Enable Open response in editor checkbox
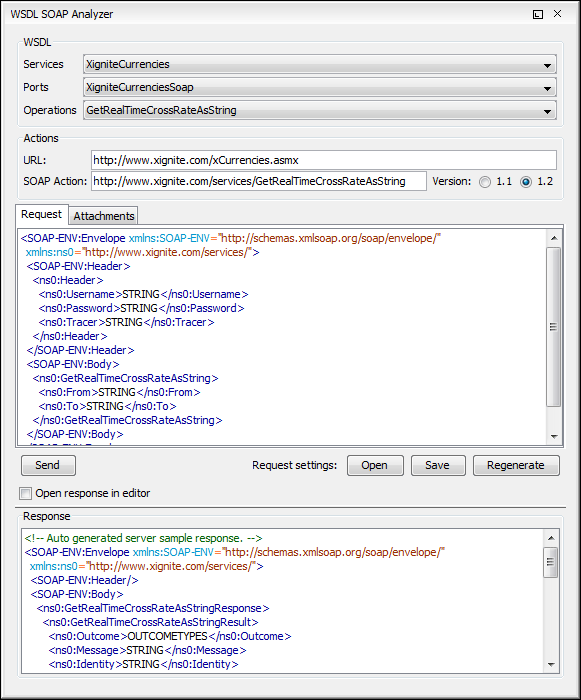The width and height of the screenshot is (581, 700). [25, 493]
